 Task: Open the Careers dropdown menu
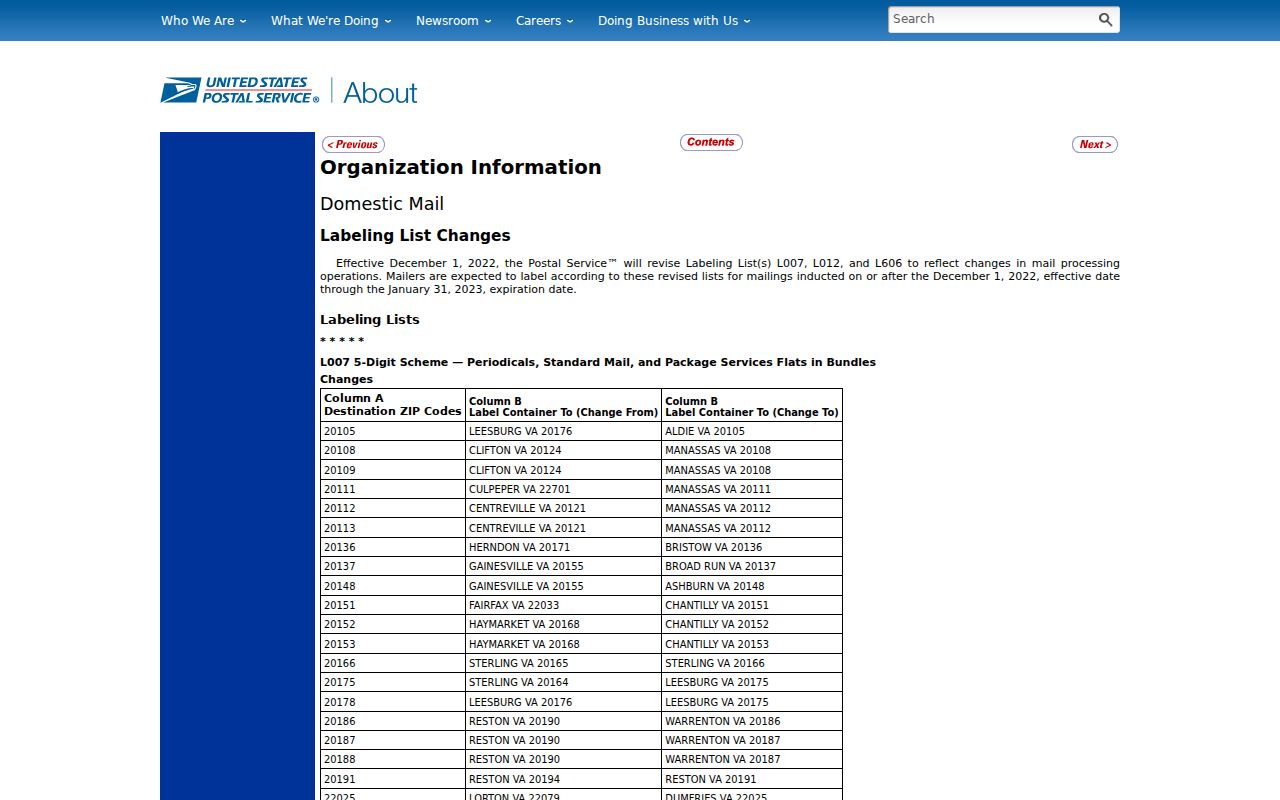(x=545, y=20)
